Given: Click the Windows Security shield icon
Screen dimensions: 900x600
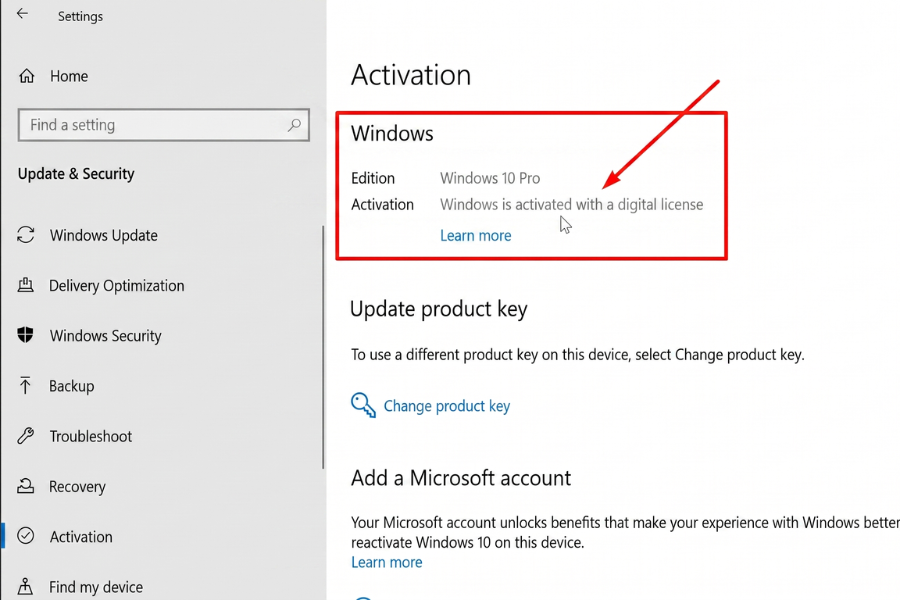Looking at the screenshot, I should point(25,335).
